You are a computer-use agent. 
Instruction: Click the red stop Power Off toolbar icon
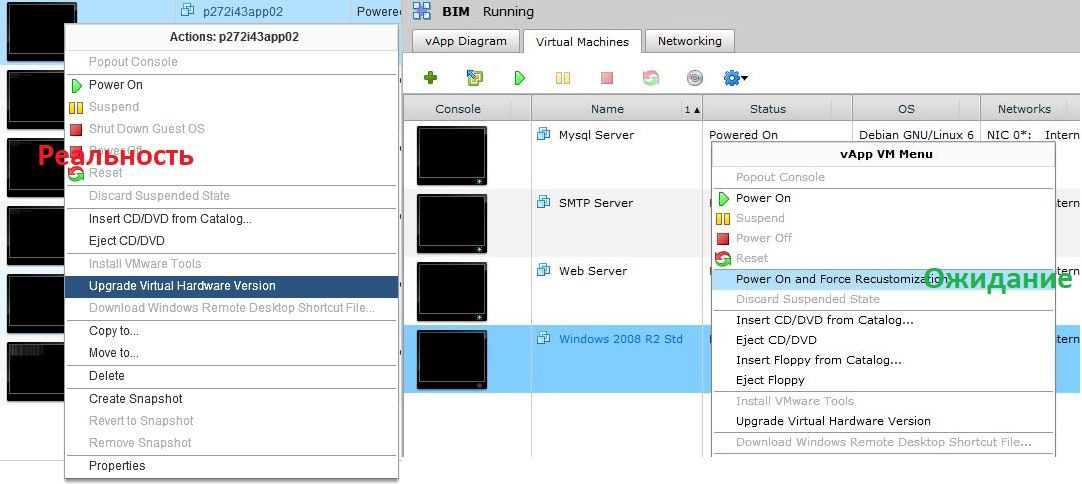pos(607,78)
